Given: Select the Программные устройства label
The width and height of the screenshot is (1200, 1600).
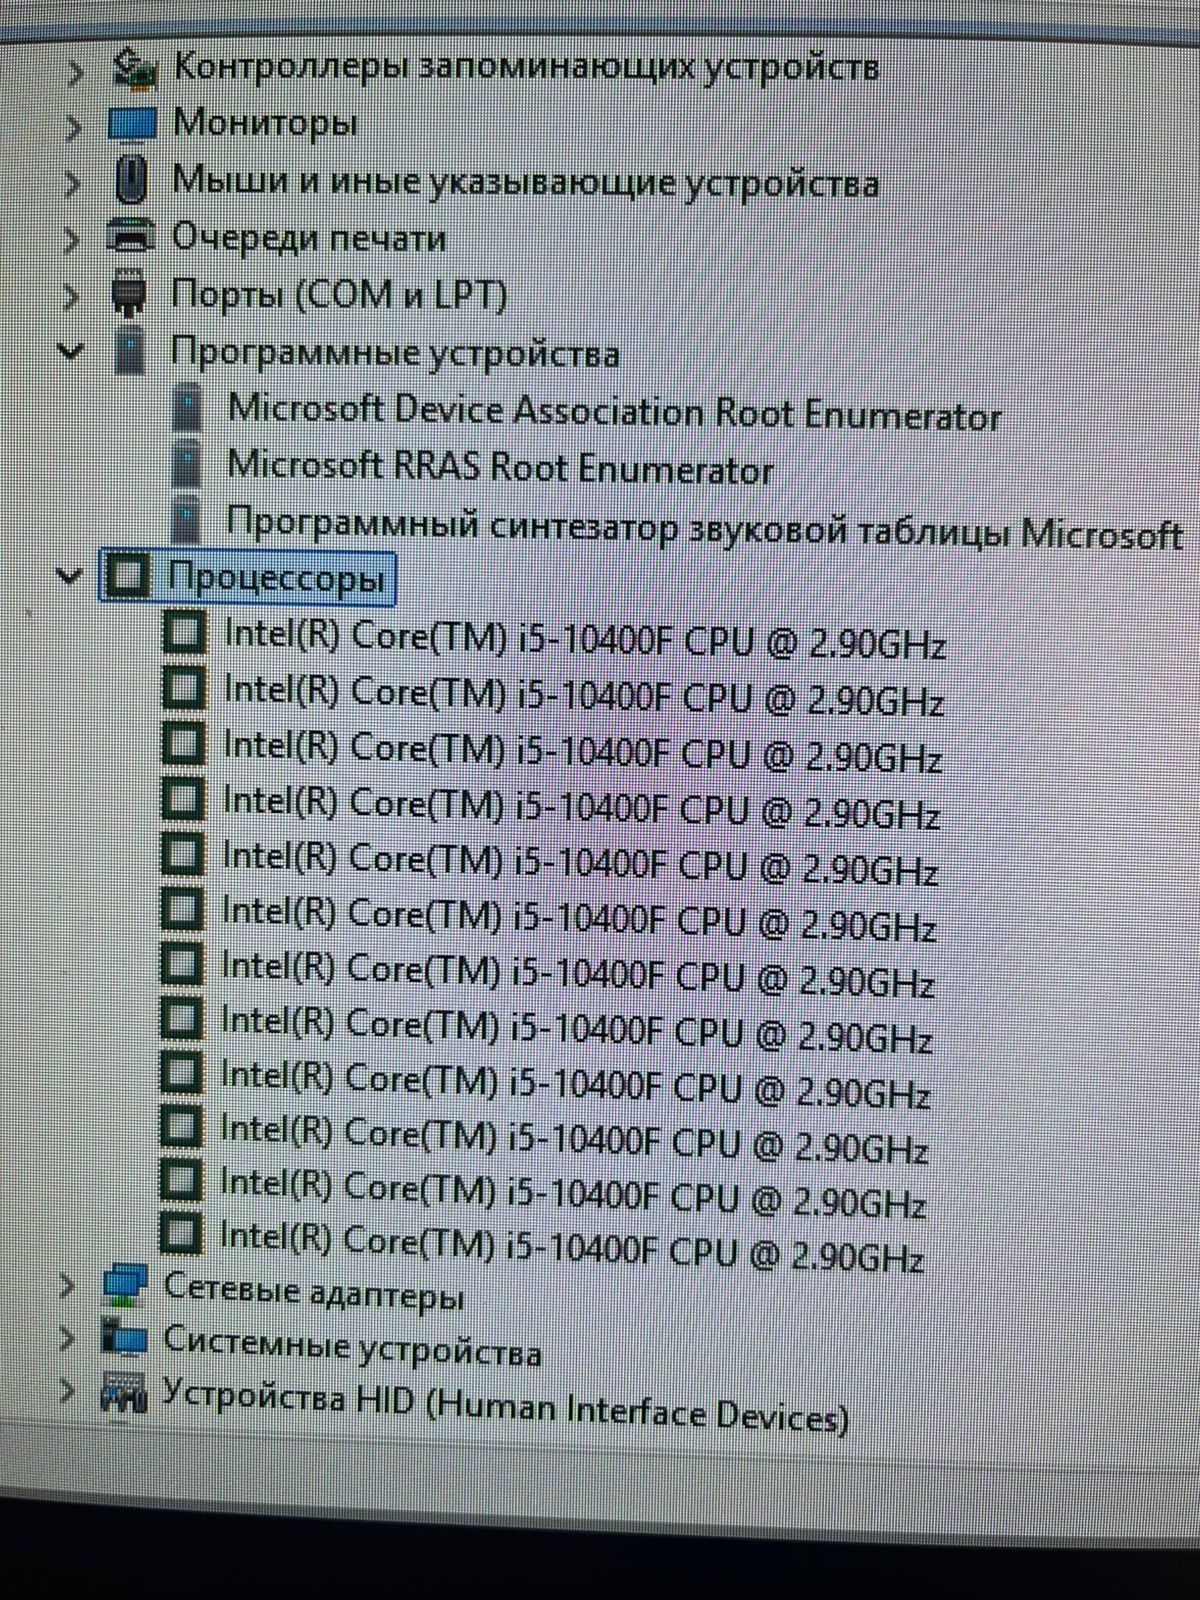Looking at the screenshot, I should pos(395,353).
